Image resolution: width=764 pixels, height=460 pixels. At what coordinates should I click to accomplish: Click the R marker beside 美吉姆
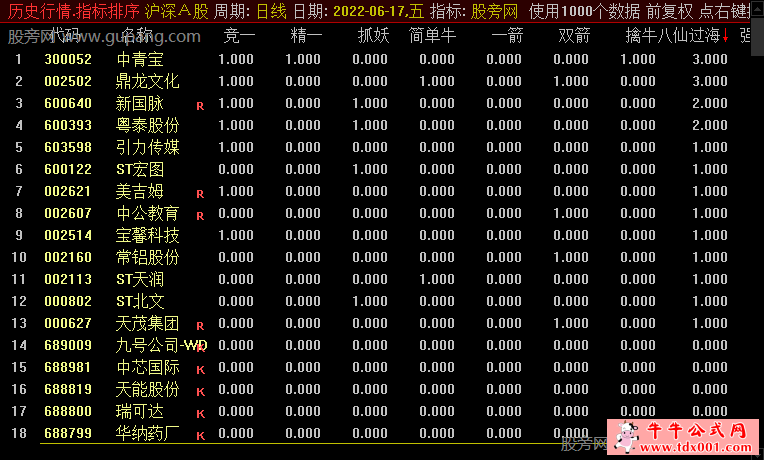[200, 192]
